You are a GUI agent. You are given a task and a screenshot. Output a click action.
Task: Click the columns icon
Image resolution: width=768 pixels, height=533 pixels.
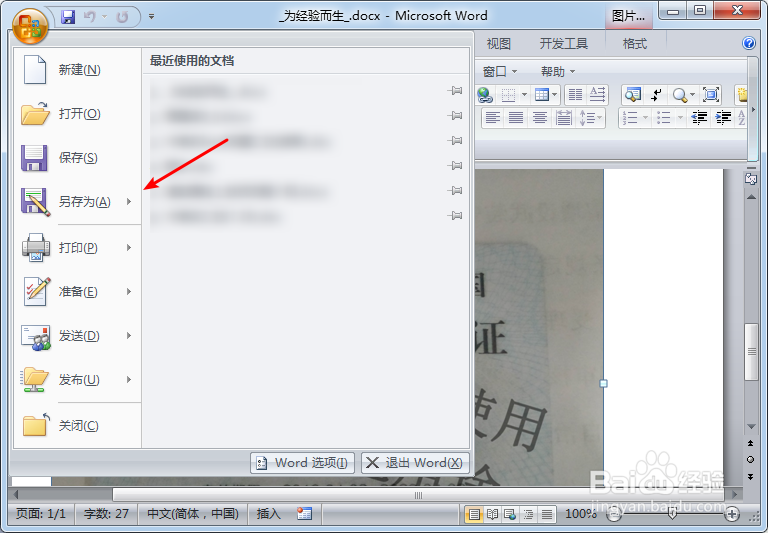coord(576,95)
